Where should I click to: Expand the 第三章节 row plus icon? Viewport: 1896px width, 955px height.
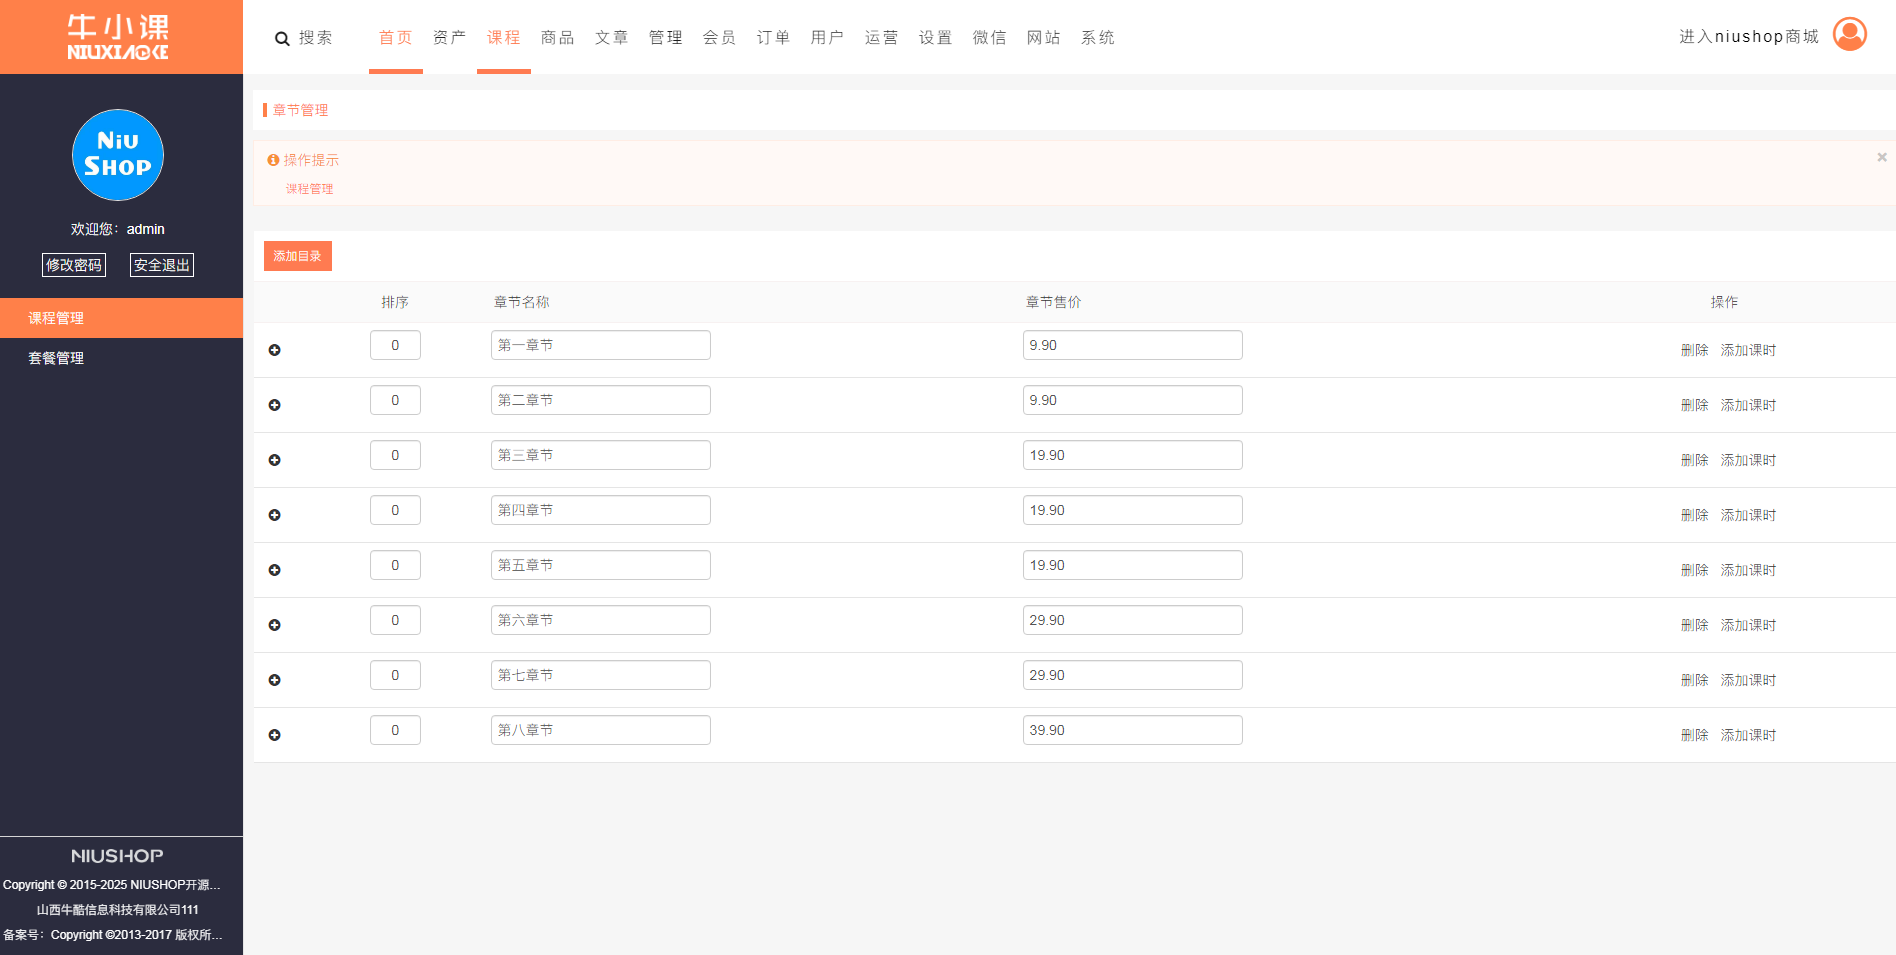[275, 460]
